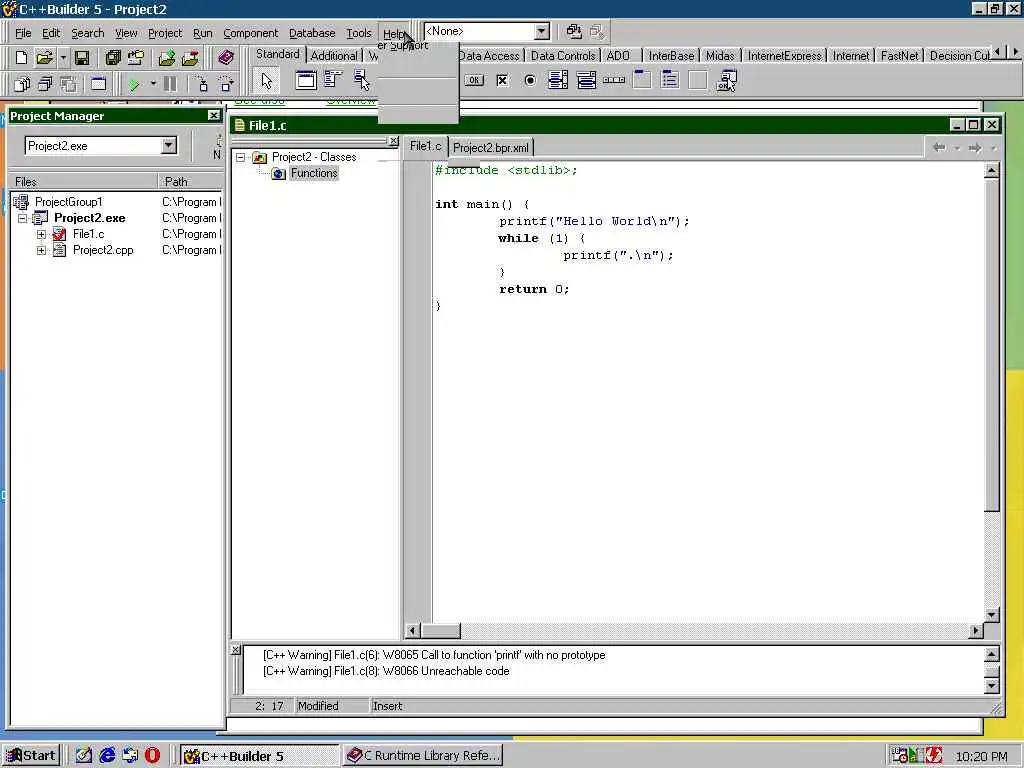Save the file with floppy icon
The height and width of the screenshot is (768, 1024).
[x=82, y=57]
